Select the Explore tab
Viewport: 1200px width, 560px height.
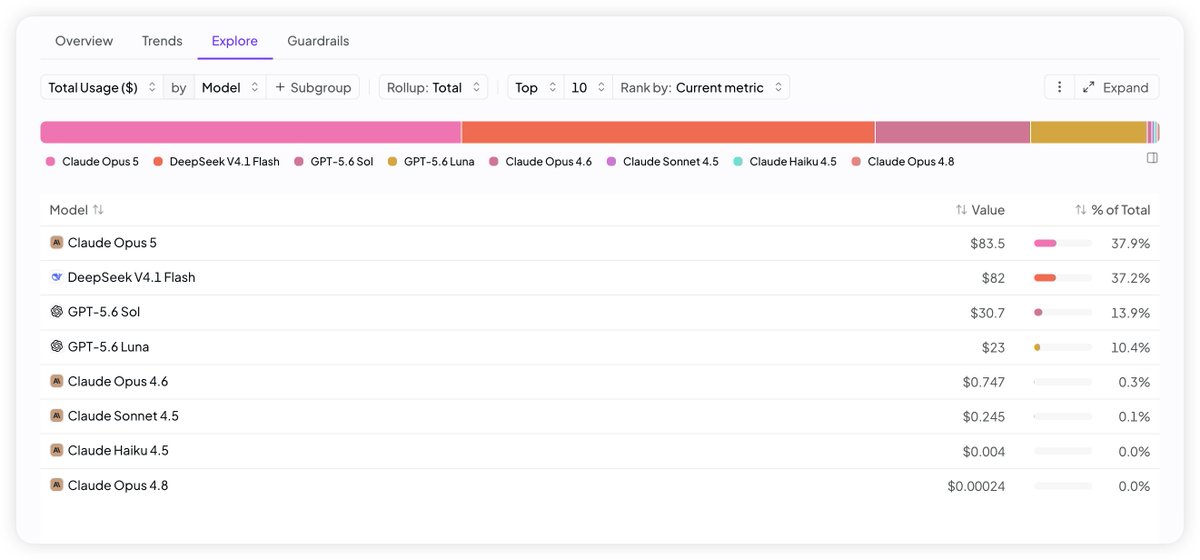pyautogui.click(x=235, y=41)
